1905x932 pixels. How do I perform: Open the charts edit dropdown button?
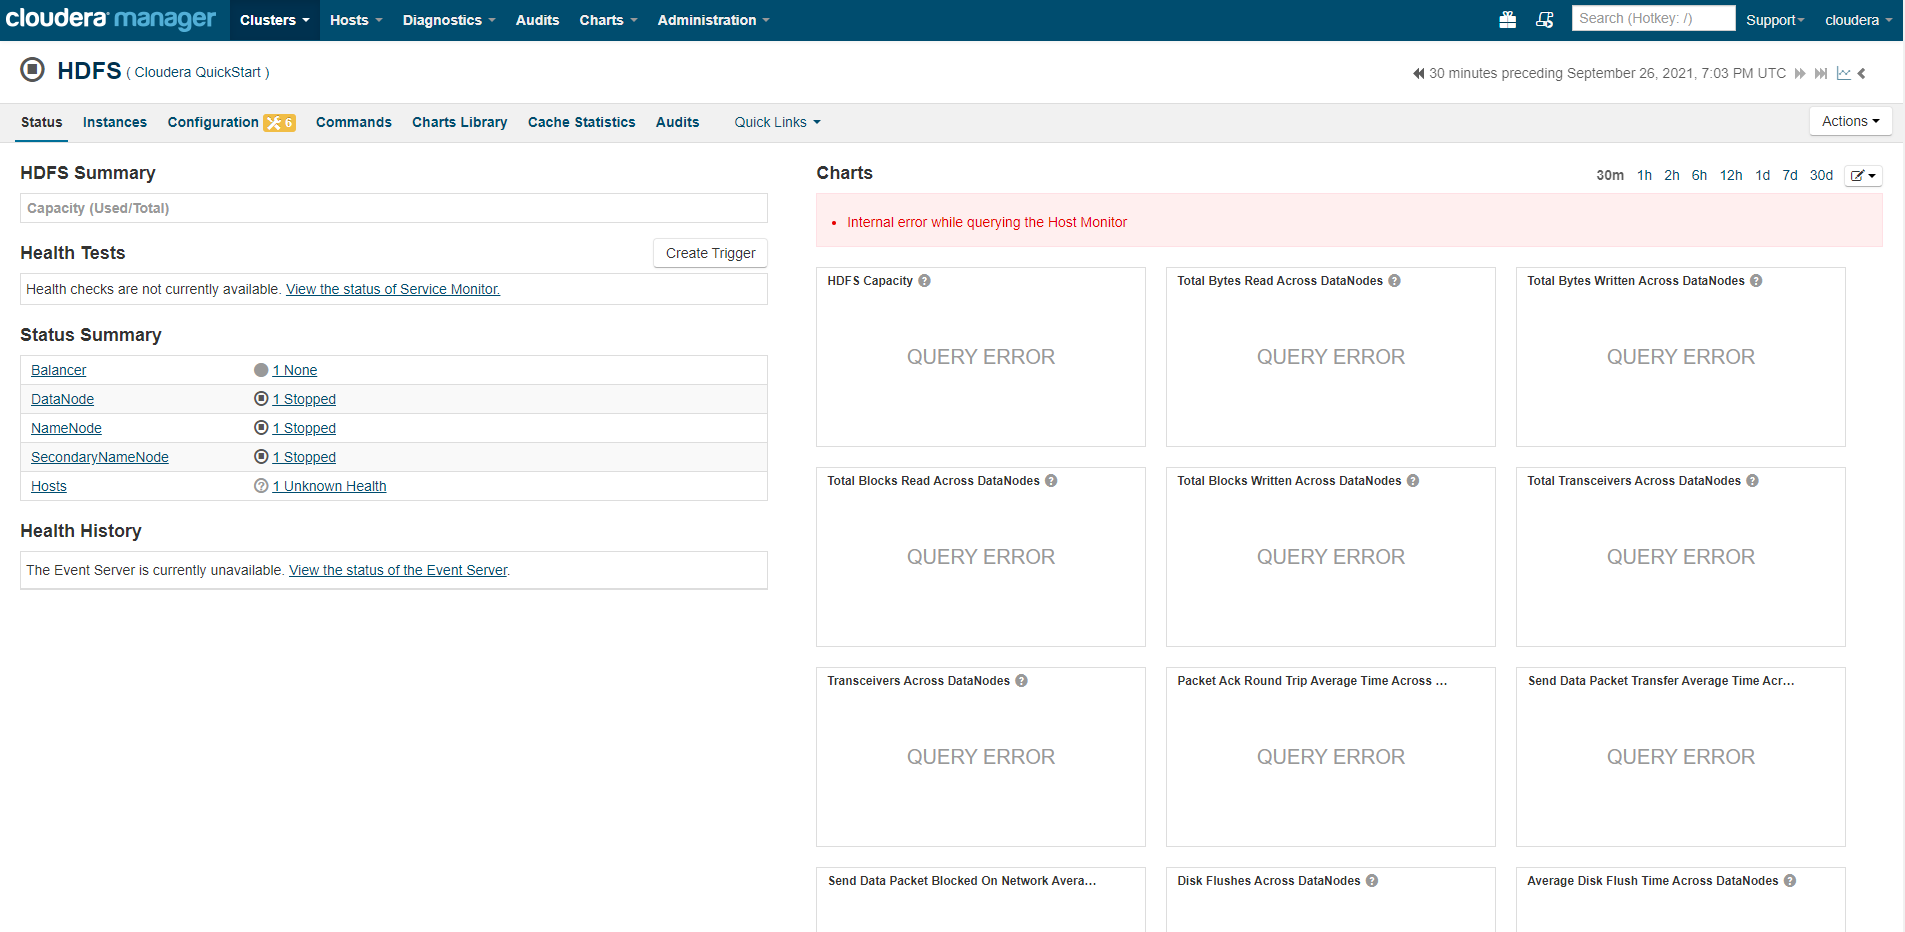pyautogui.click(x=1863, y=175)
